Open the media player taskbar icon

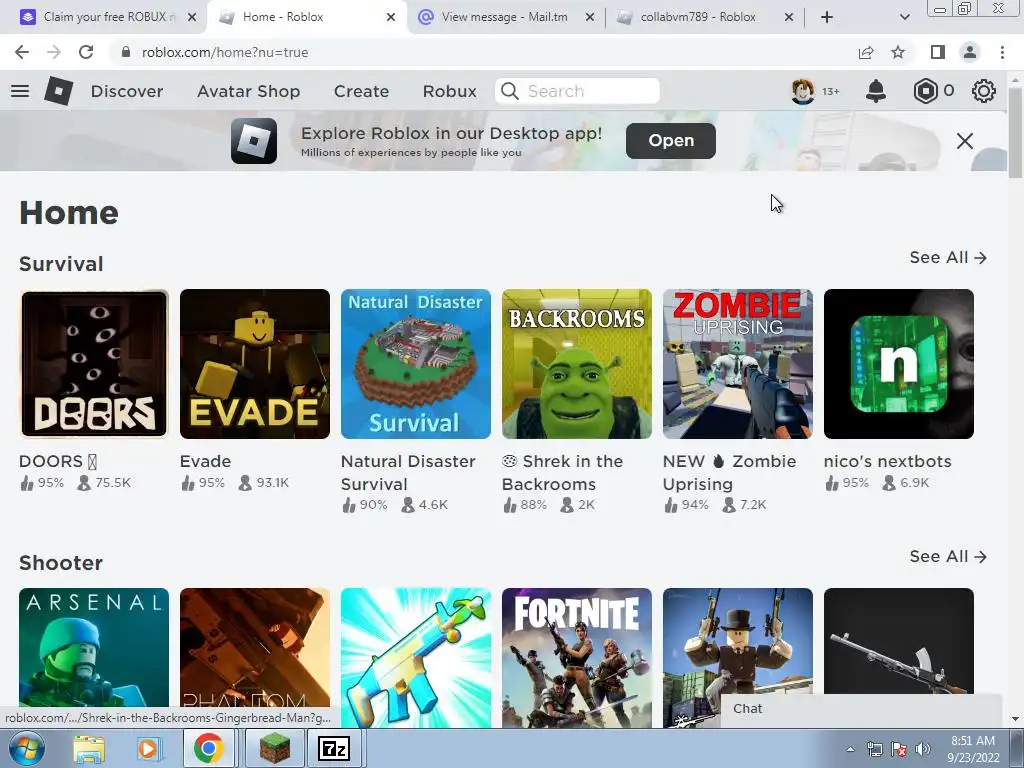[149, 748]
